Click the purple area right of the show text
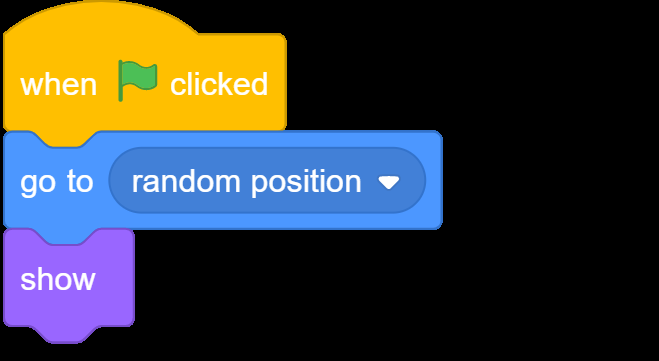Image resolution: width=659 pixels, height=361 pixels. point(116,279)
